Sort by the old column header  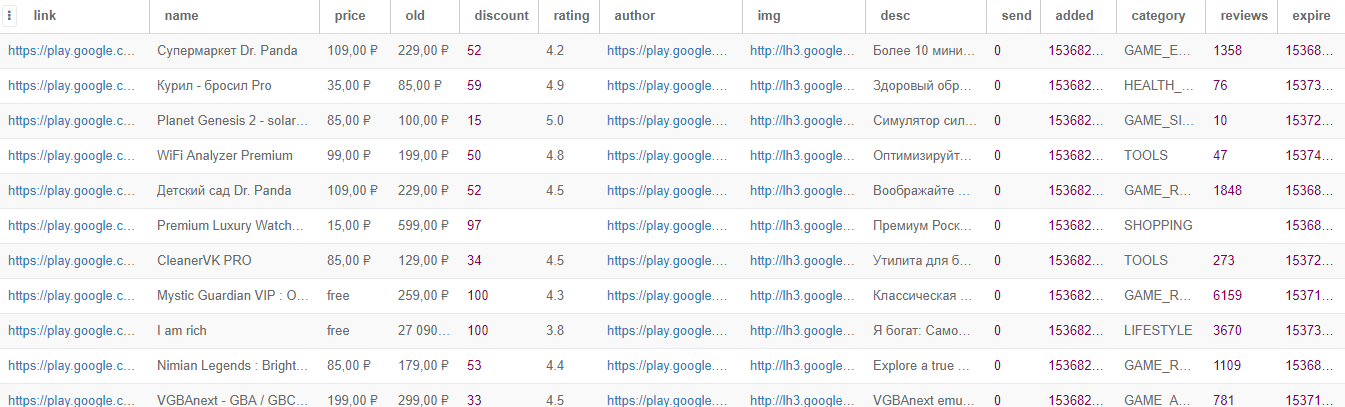[415, 16]
